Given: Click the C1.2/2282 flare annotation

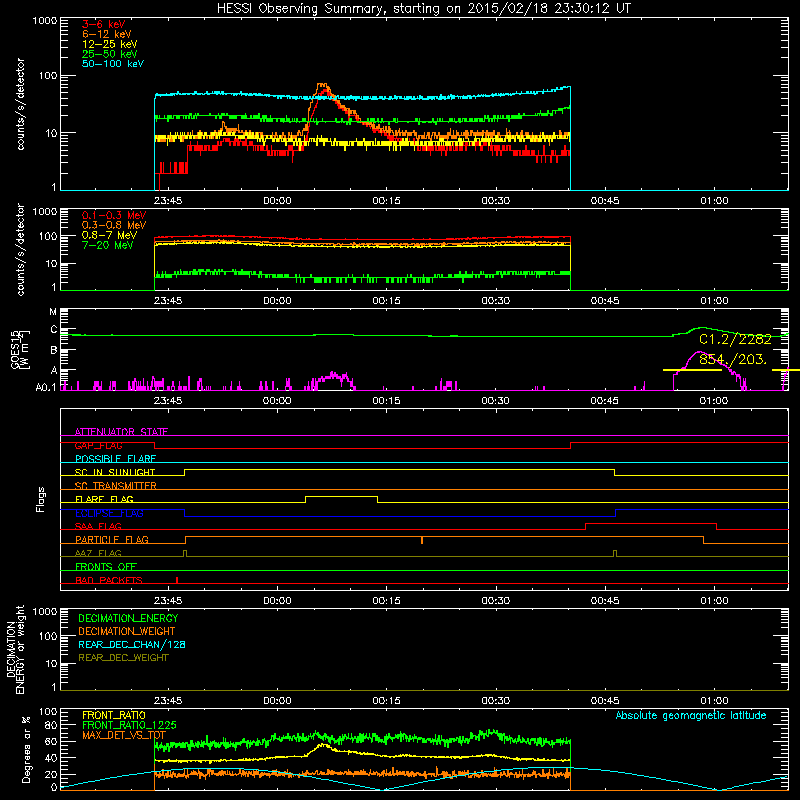Looking at the screenshot, I should tap(735, 339).
